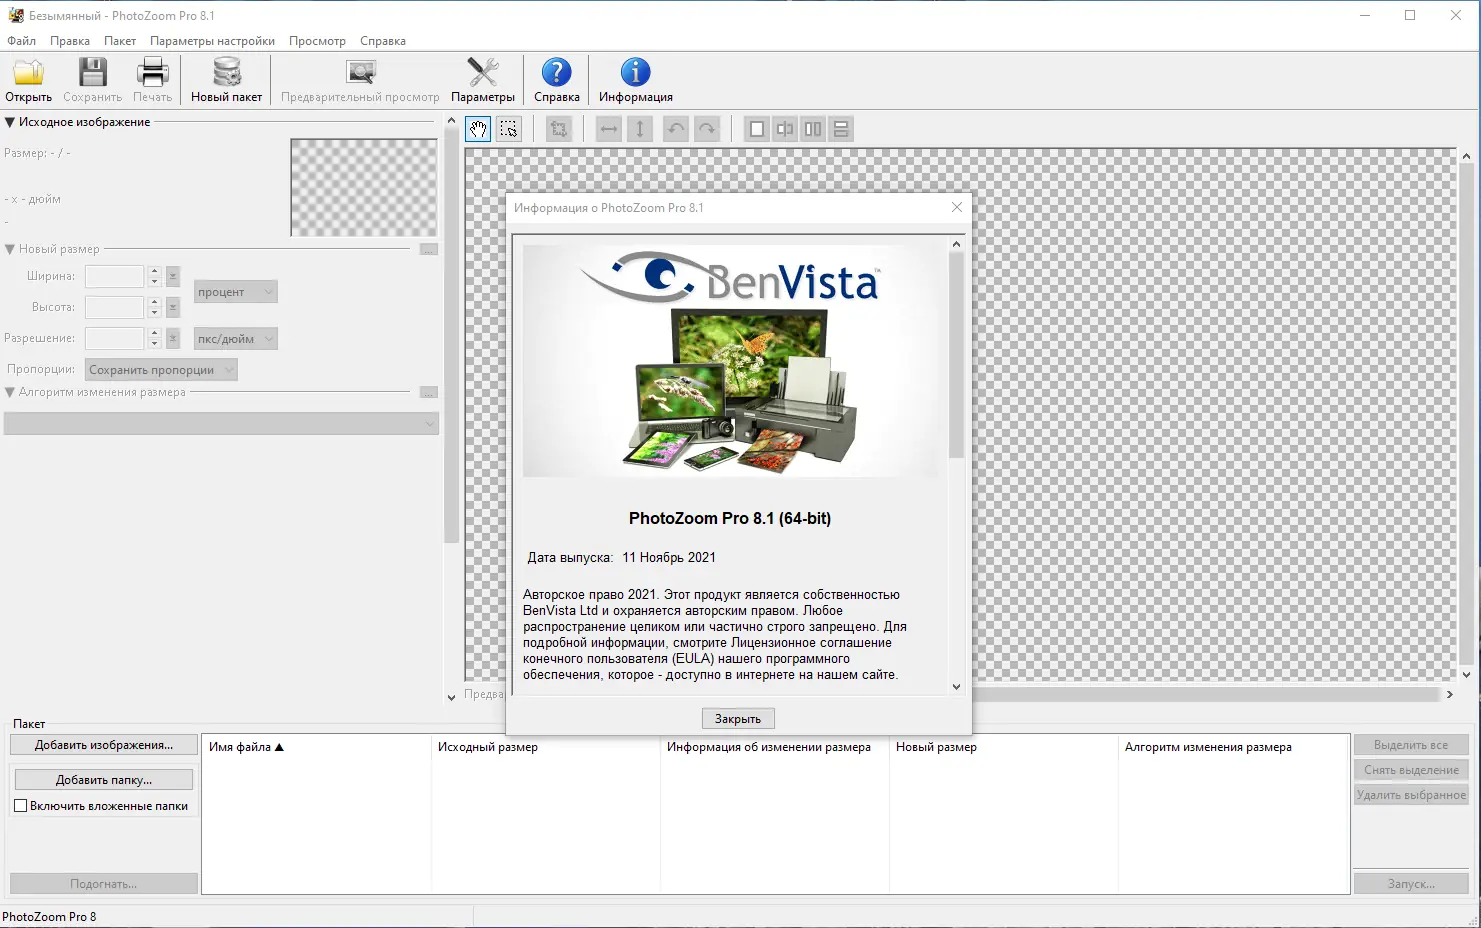The image size is (1481, 928).
Task: Open the пкс/дюйм resolution units dropdown
Action: (x=235, y=339)
